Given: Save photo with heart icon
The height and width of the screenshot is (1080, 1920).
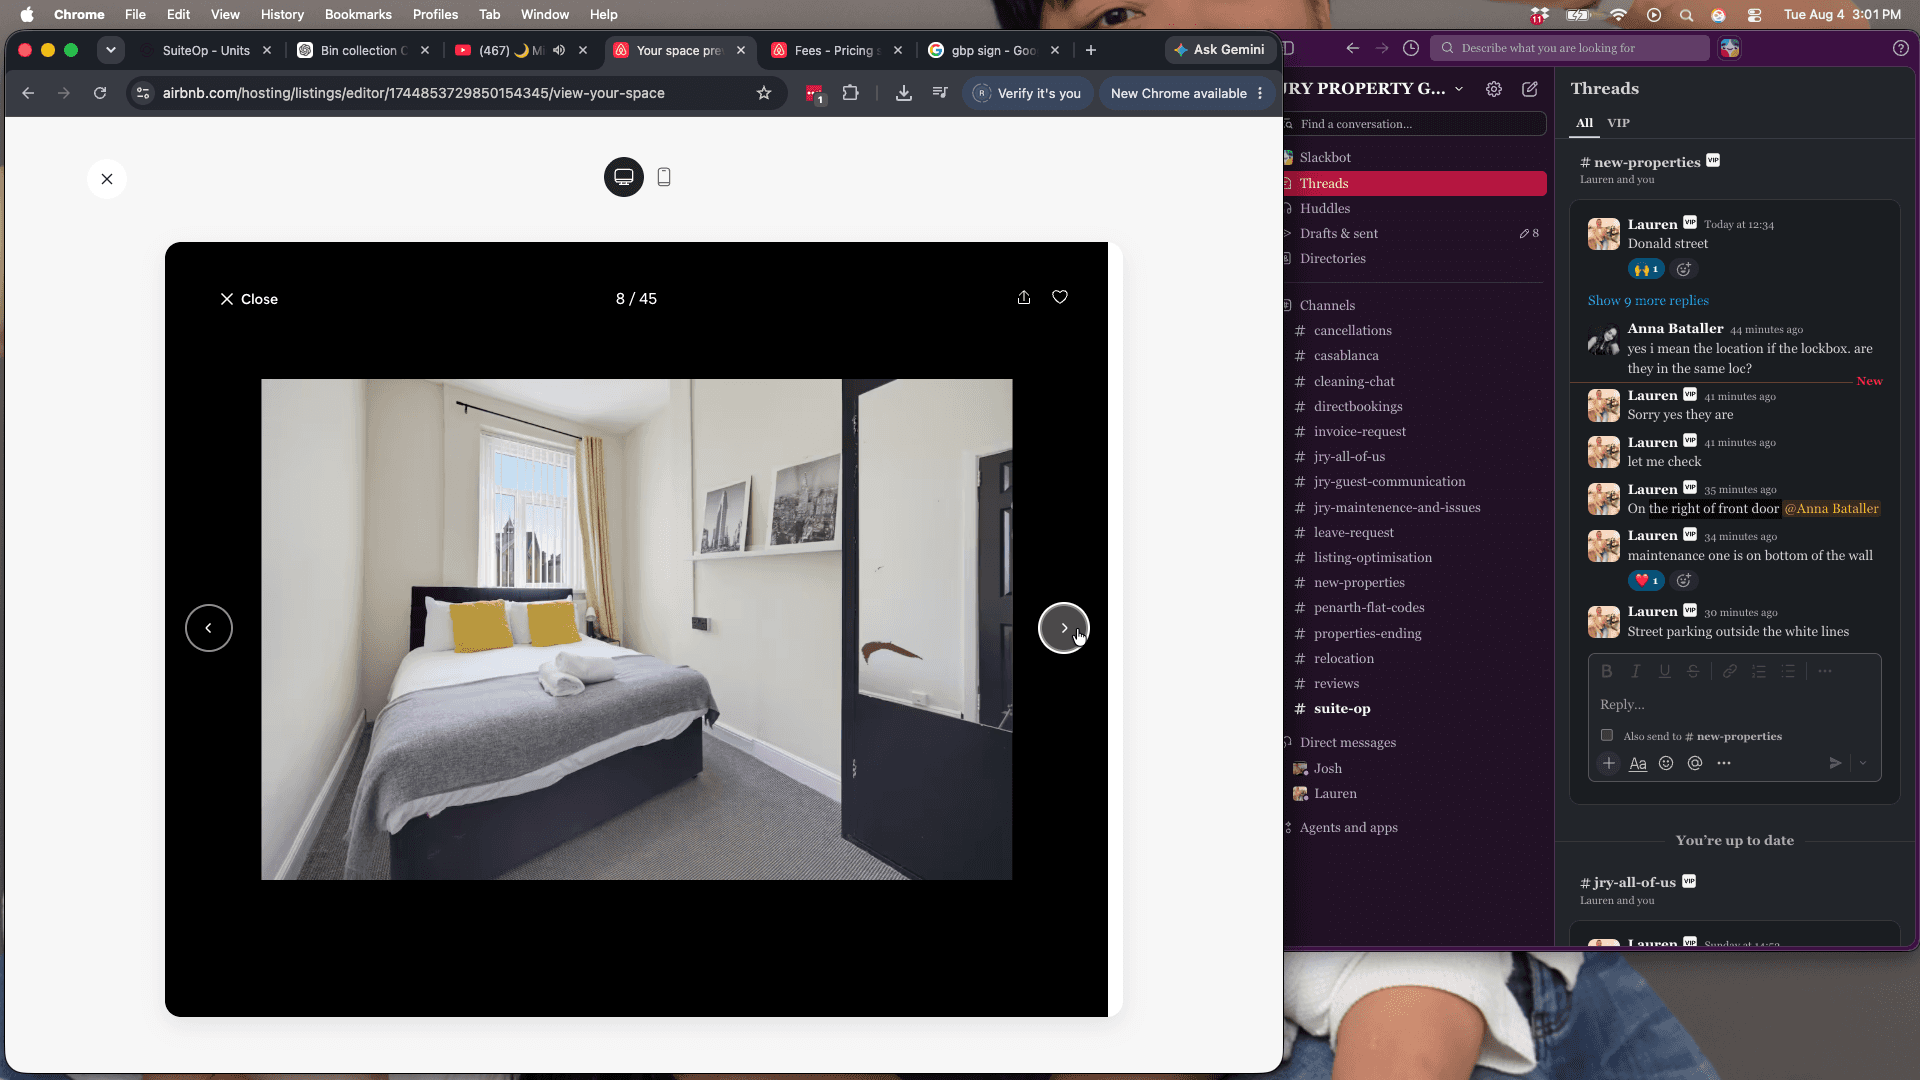Looking at the screenshot, I should click(1060, 297).
